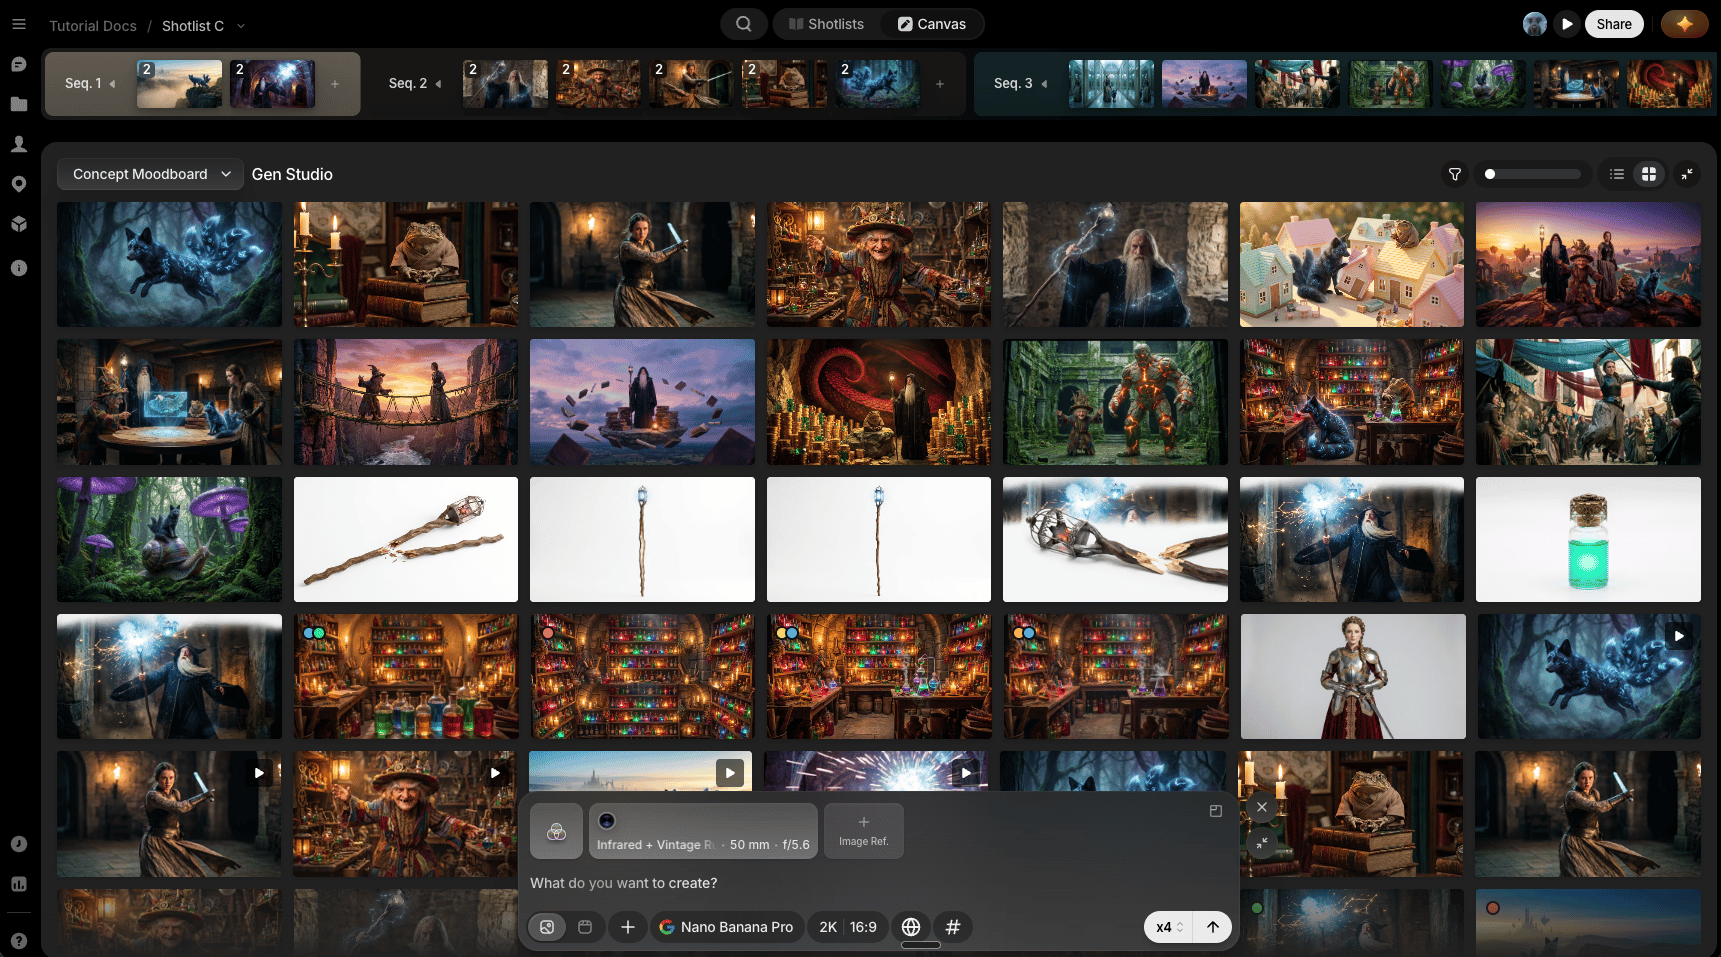The height and width of the screenshot is (957, 1721).
Task: Open the folder icon in sidebar
Action: click(19, 104)
